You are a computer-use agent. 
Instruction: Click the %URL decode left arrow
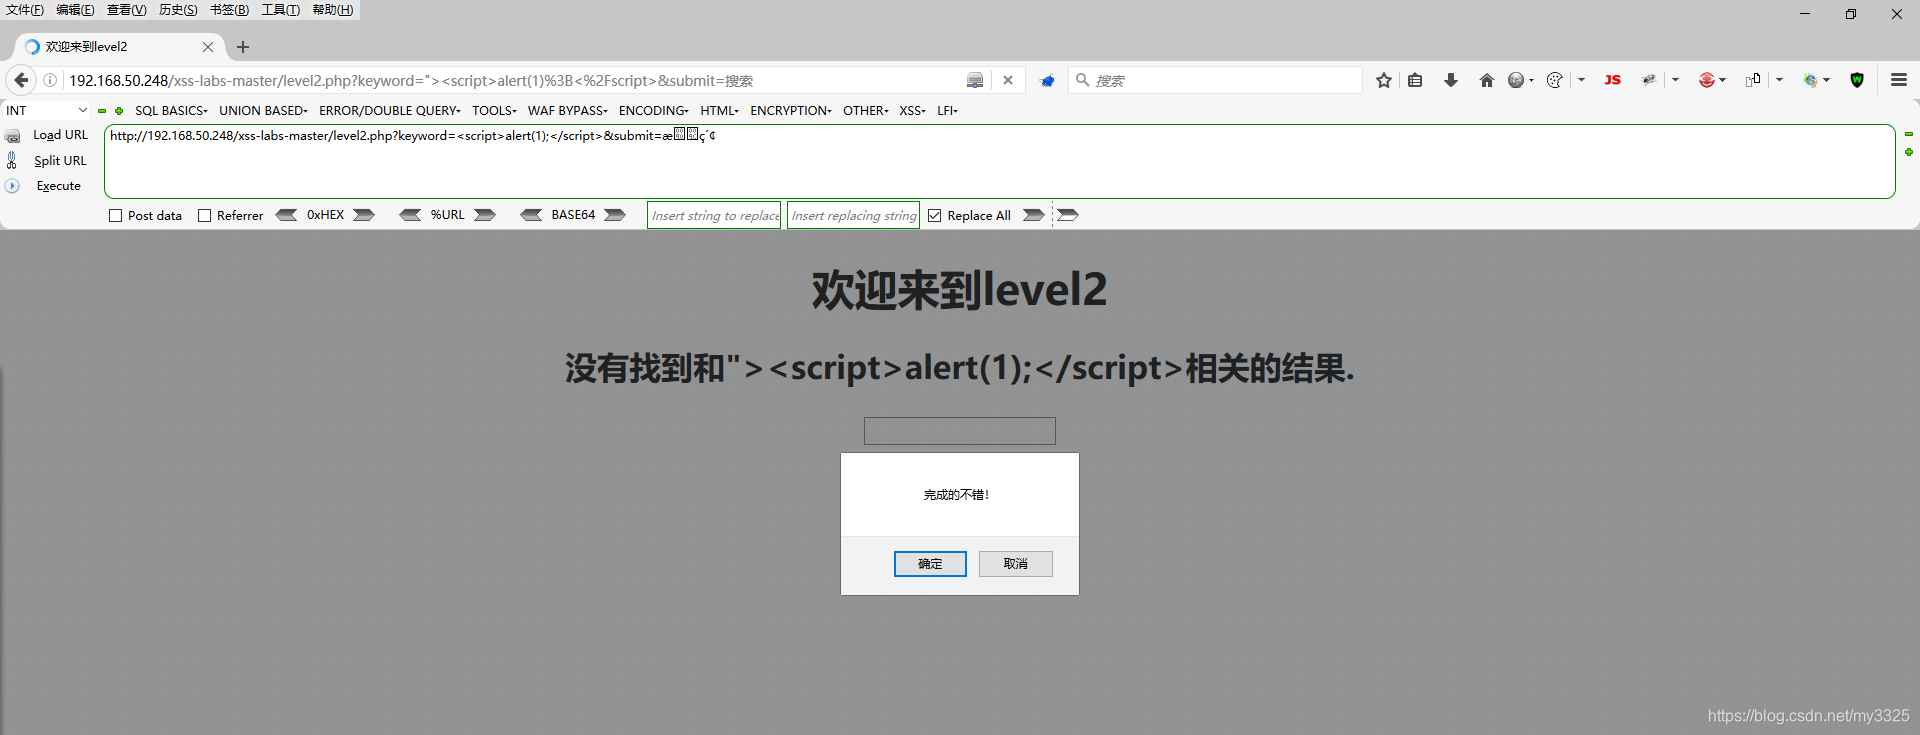pyautogui.click(x=410, y=215)
